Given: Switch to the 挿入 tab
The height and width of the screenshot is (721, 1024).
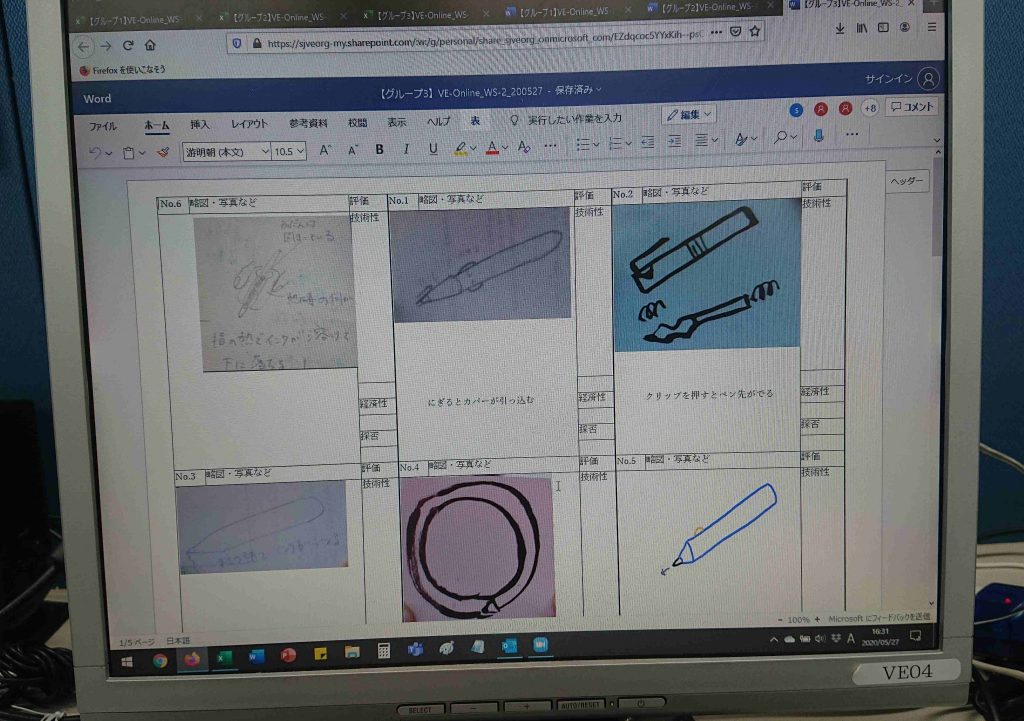Looking at the screenshot, I should (200, 125).
